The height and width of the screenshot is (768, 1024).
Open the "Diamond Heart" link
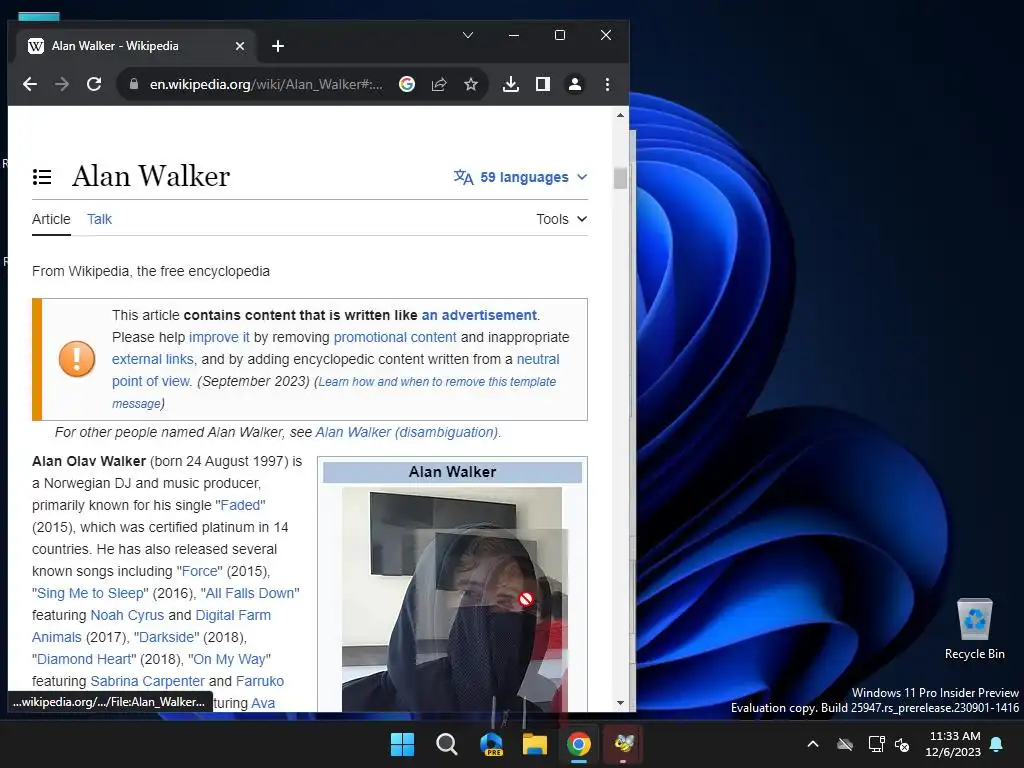point(84,660)
